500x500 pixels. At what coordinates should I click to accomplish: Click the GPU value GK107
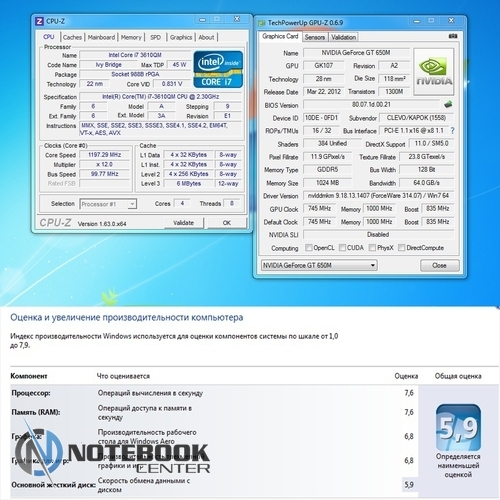coord(323,66)
